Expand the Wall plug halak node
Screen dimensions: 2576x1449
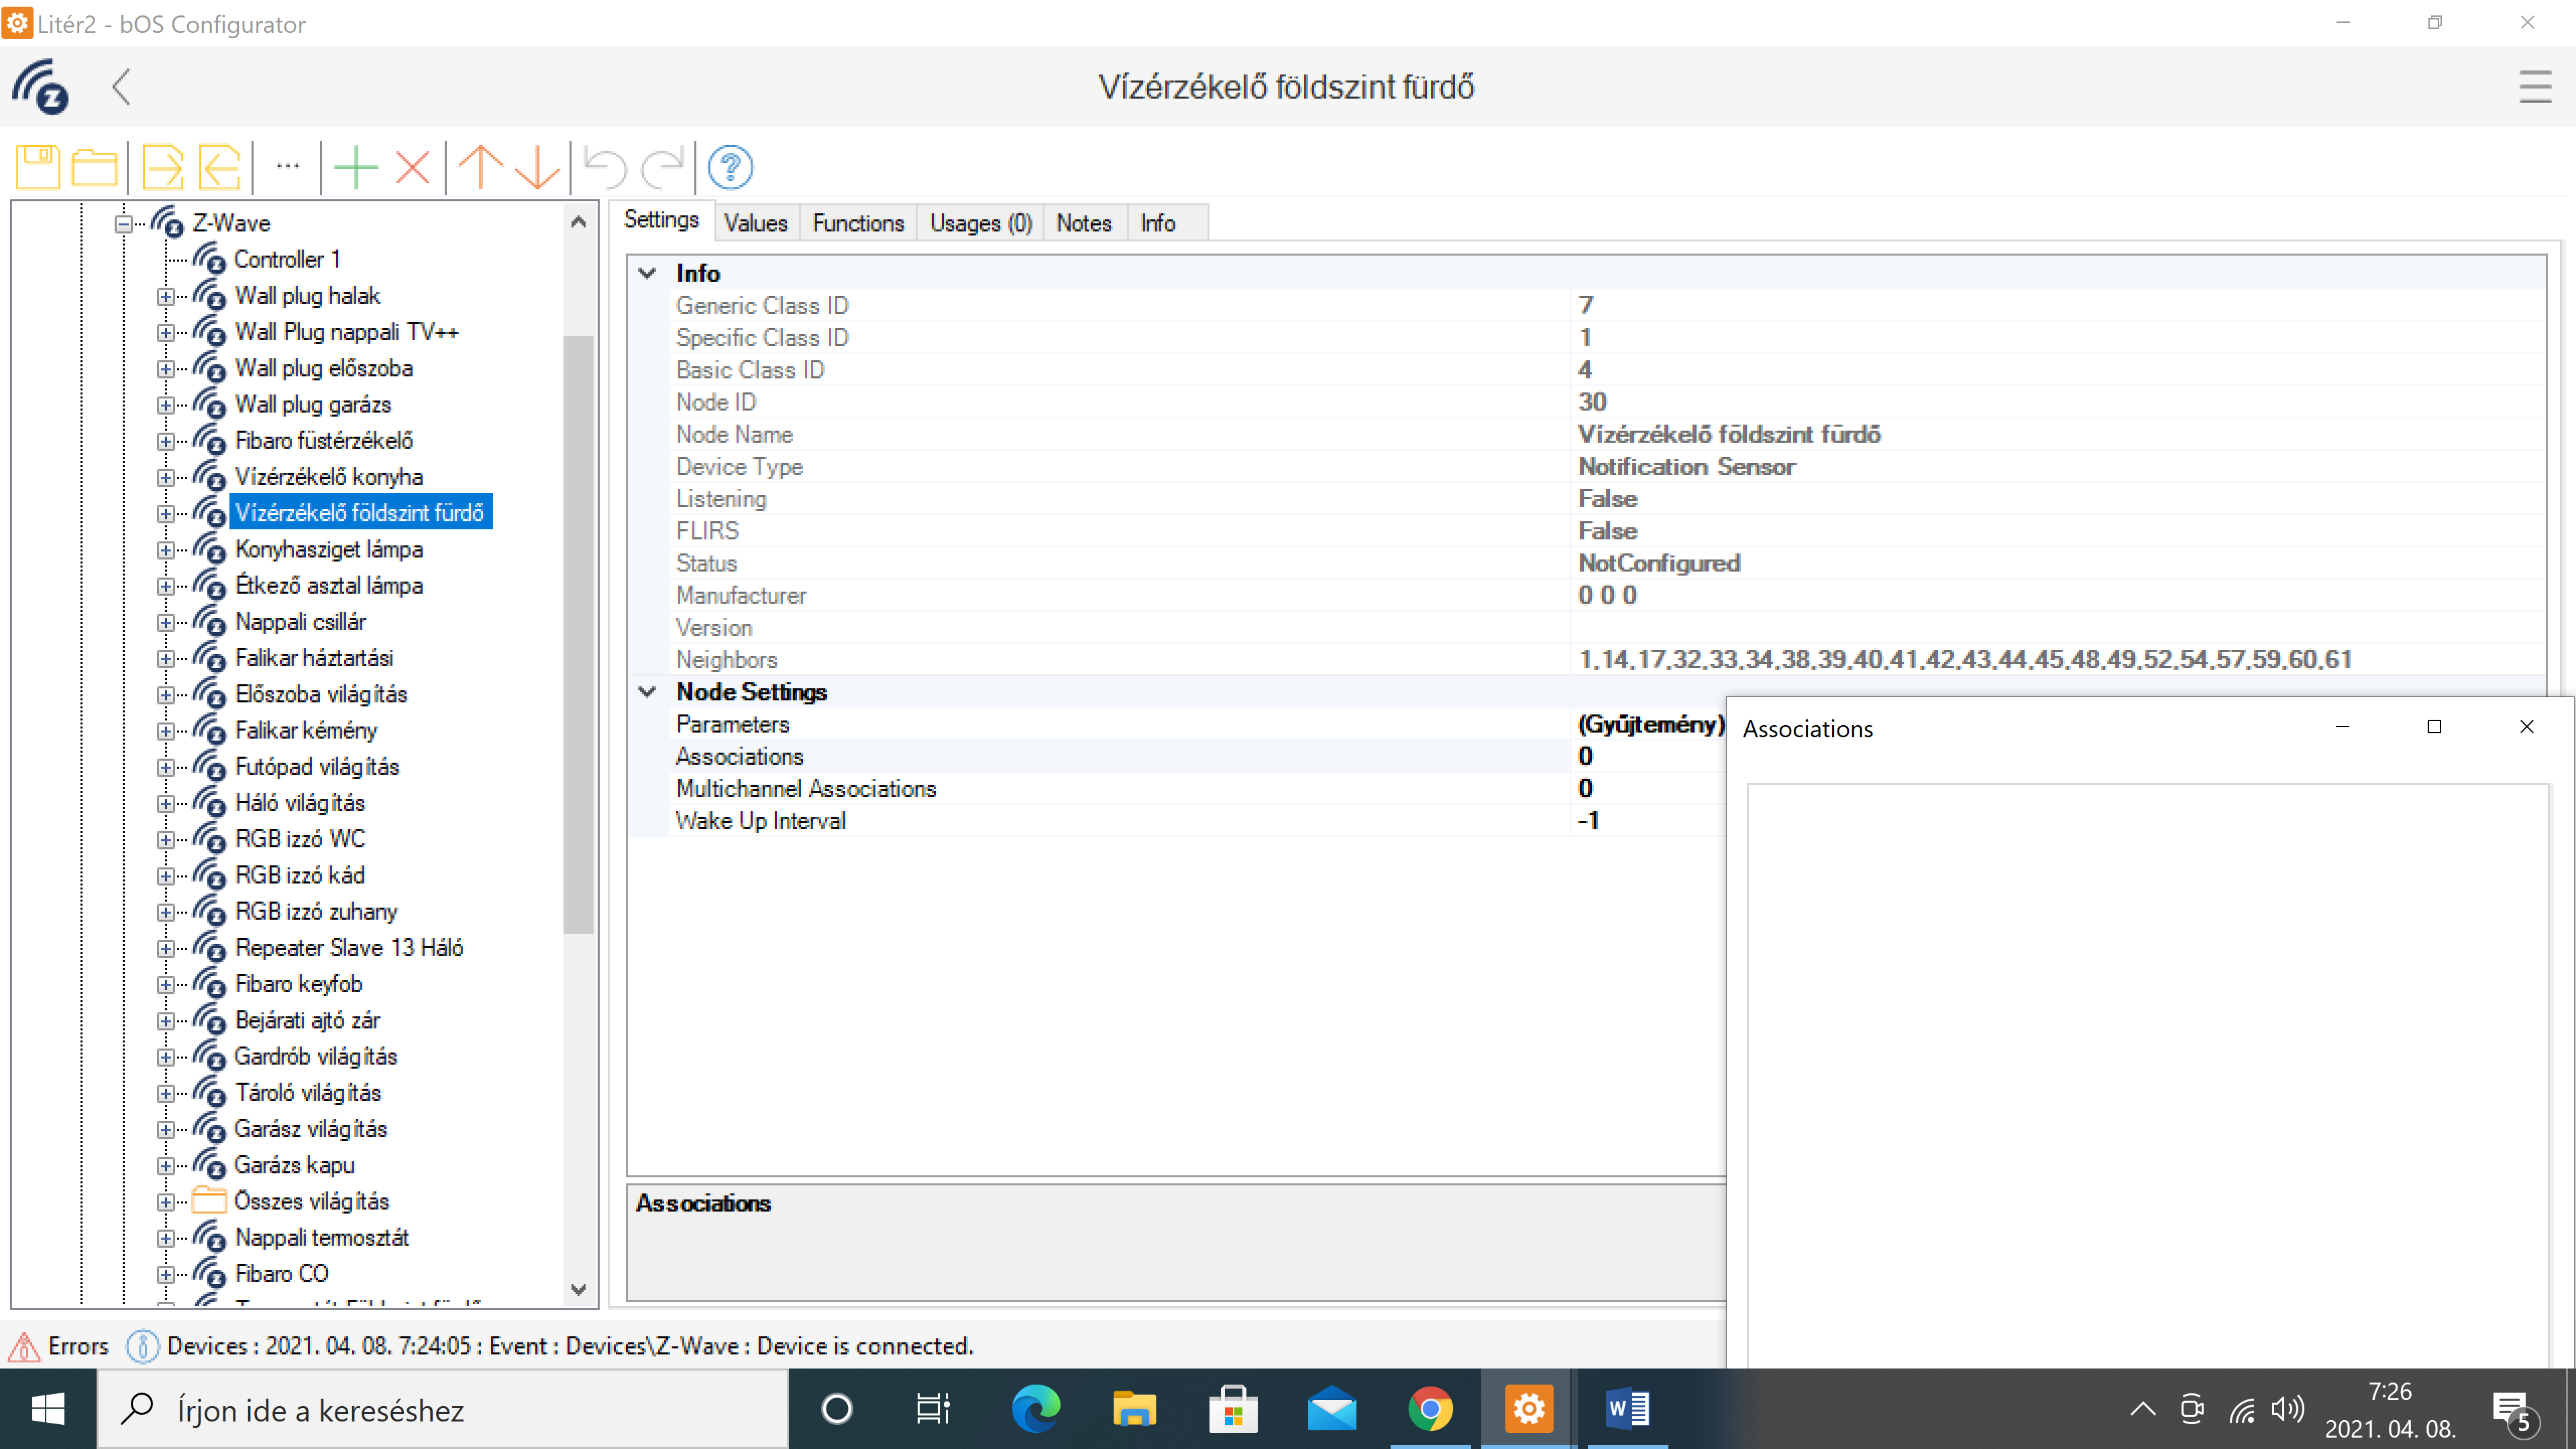point(166,296)
